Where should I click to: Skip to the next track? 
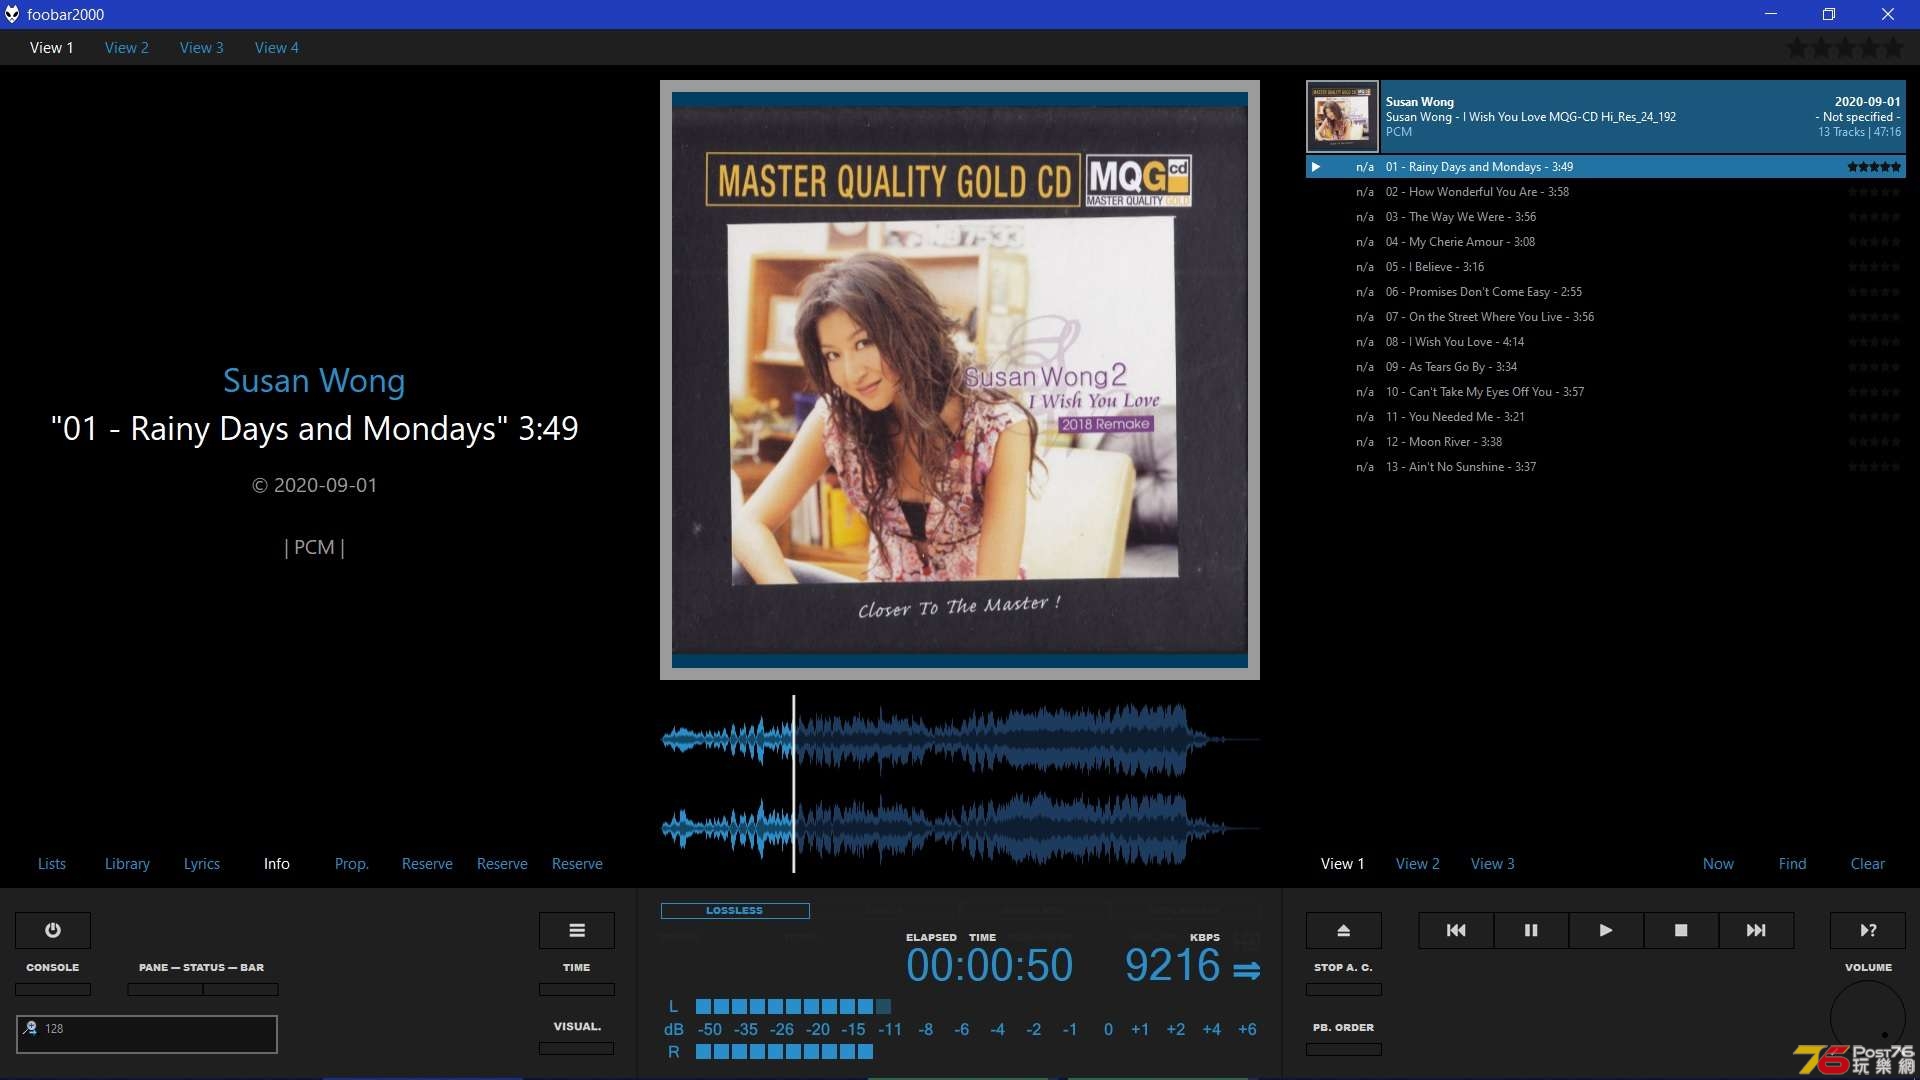(x=1756, y=930)
